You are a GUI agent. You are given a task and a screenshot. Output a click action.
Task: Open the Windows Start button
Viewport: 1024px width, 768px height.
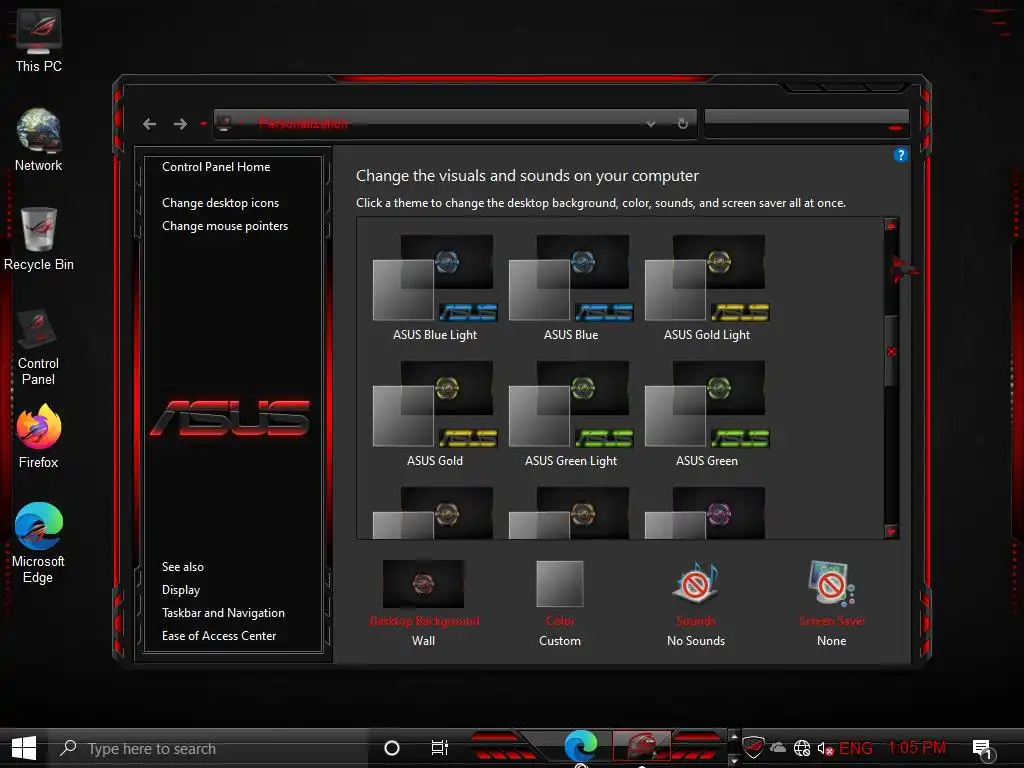pyautogui.click(x=24, y=748)
